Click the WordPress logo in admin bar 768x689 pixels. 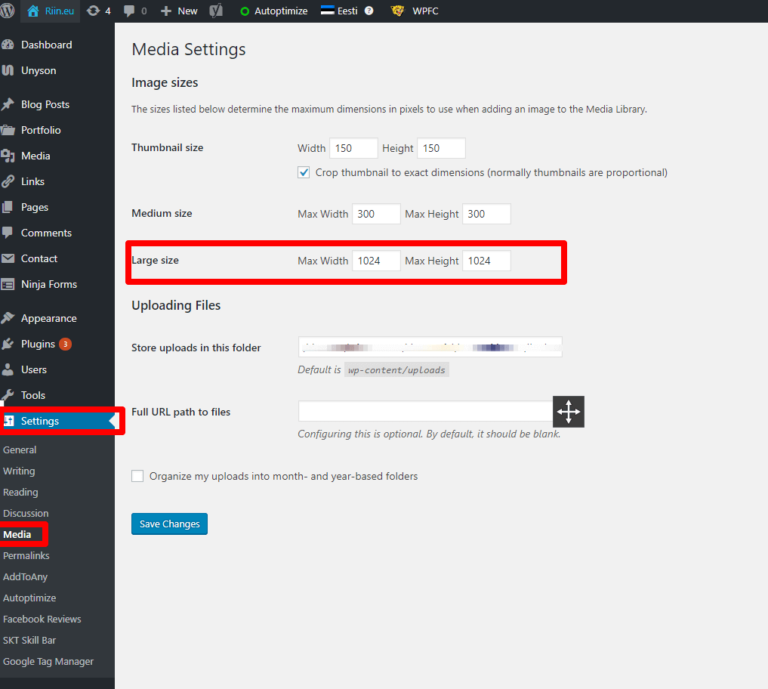click(x=10, y=11)
